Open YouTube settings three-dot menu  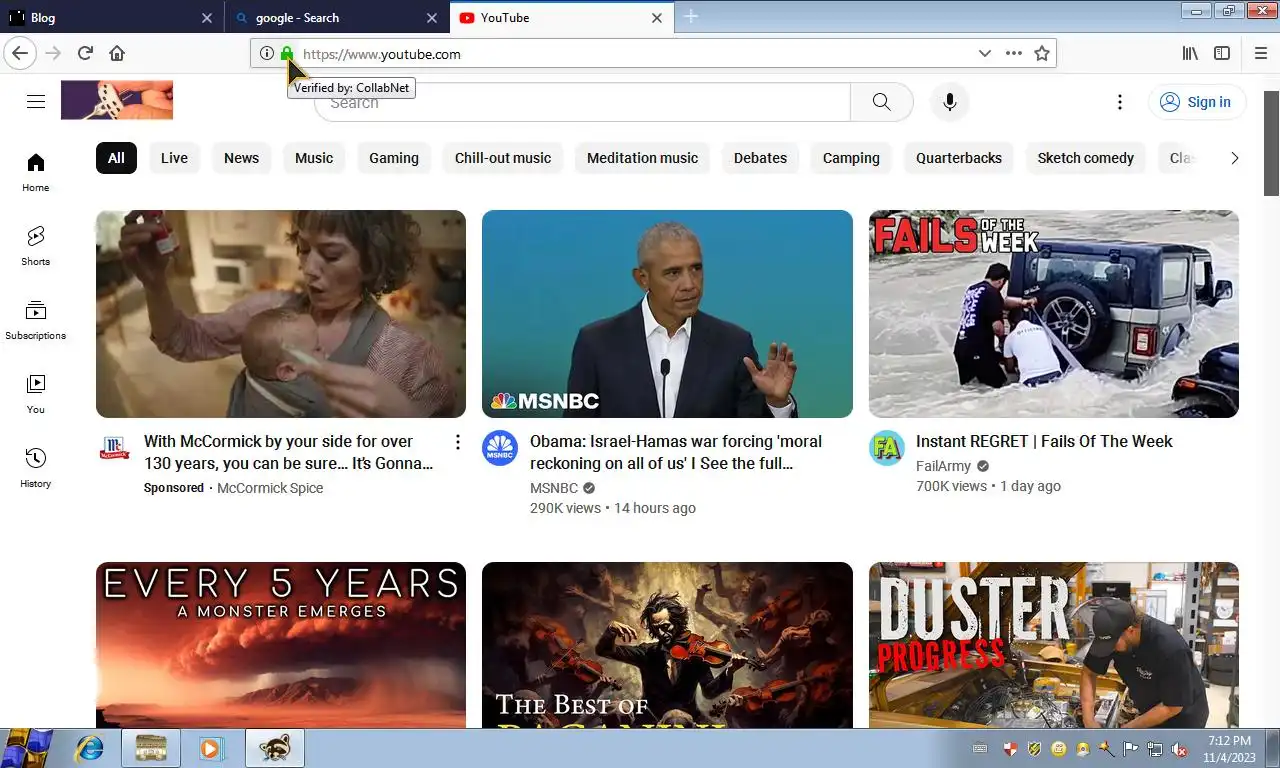point(1120,102)
